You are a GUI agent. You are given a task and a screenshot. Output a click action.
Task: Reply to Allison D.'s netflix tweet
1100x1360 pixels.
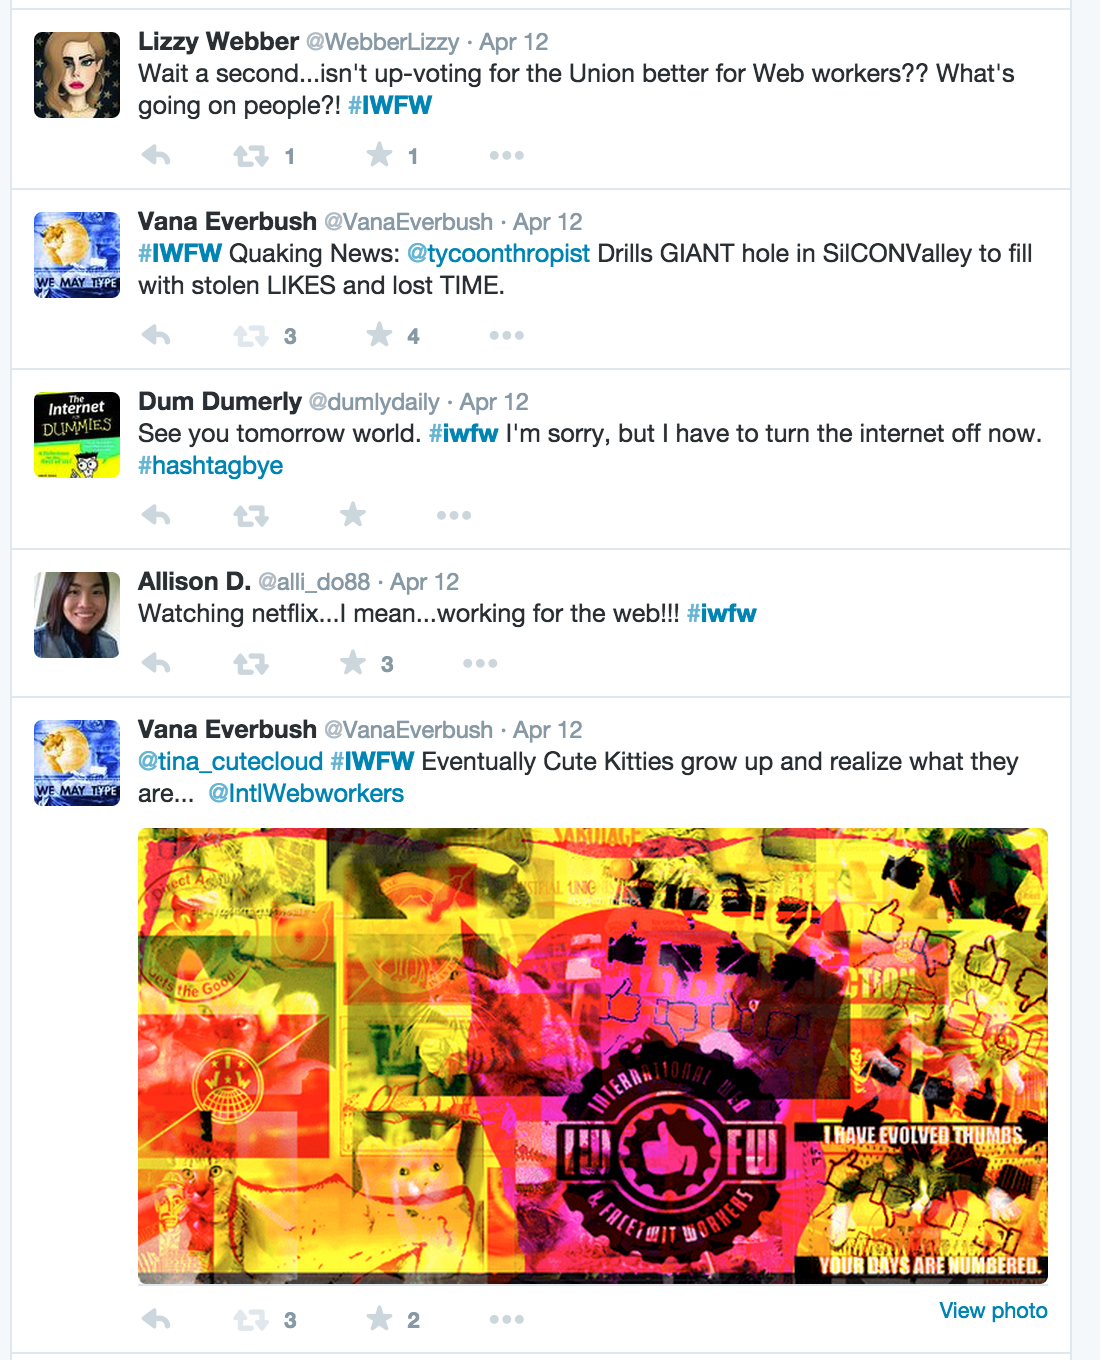click(156, 663)
